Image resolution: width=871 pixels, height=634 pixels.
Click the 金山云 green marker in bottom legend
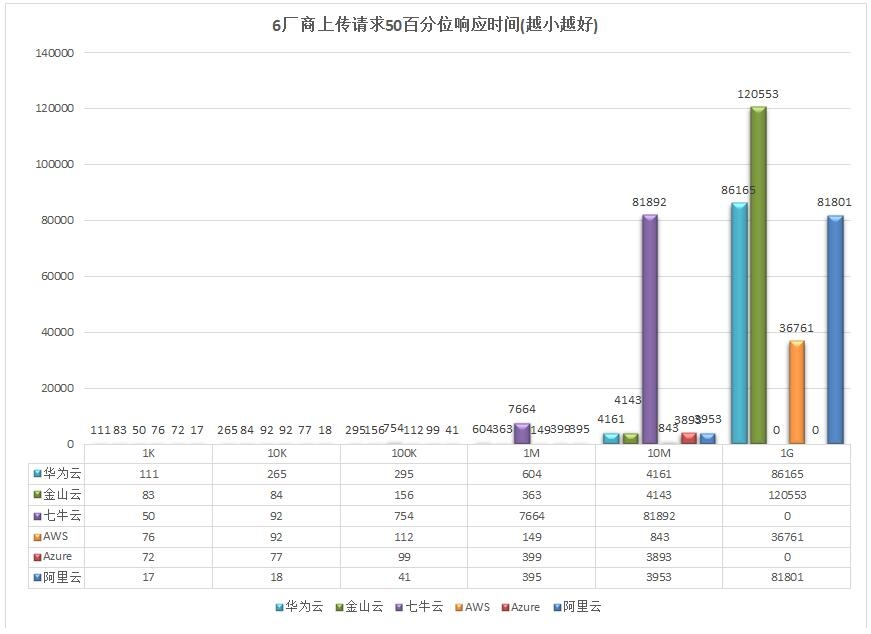339,607
